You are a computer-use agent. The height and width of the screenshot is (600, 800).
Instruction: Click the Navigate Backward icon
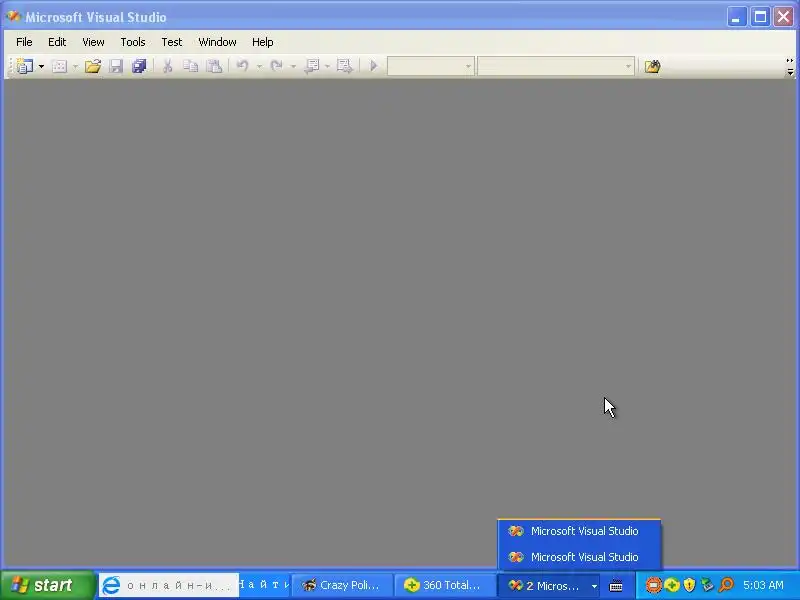(311, 66)
